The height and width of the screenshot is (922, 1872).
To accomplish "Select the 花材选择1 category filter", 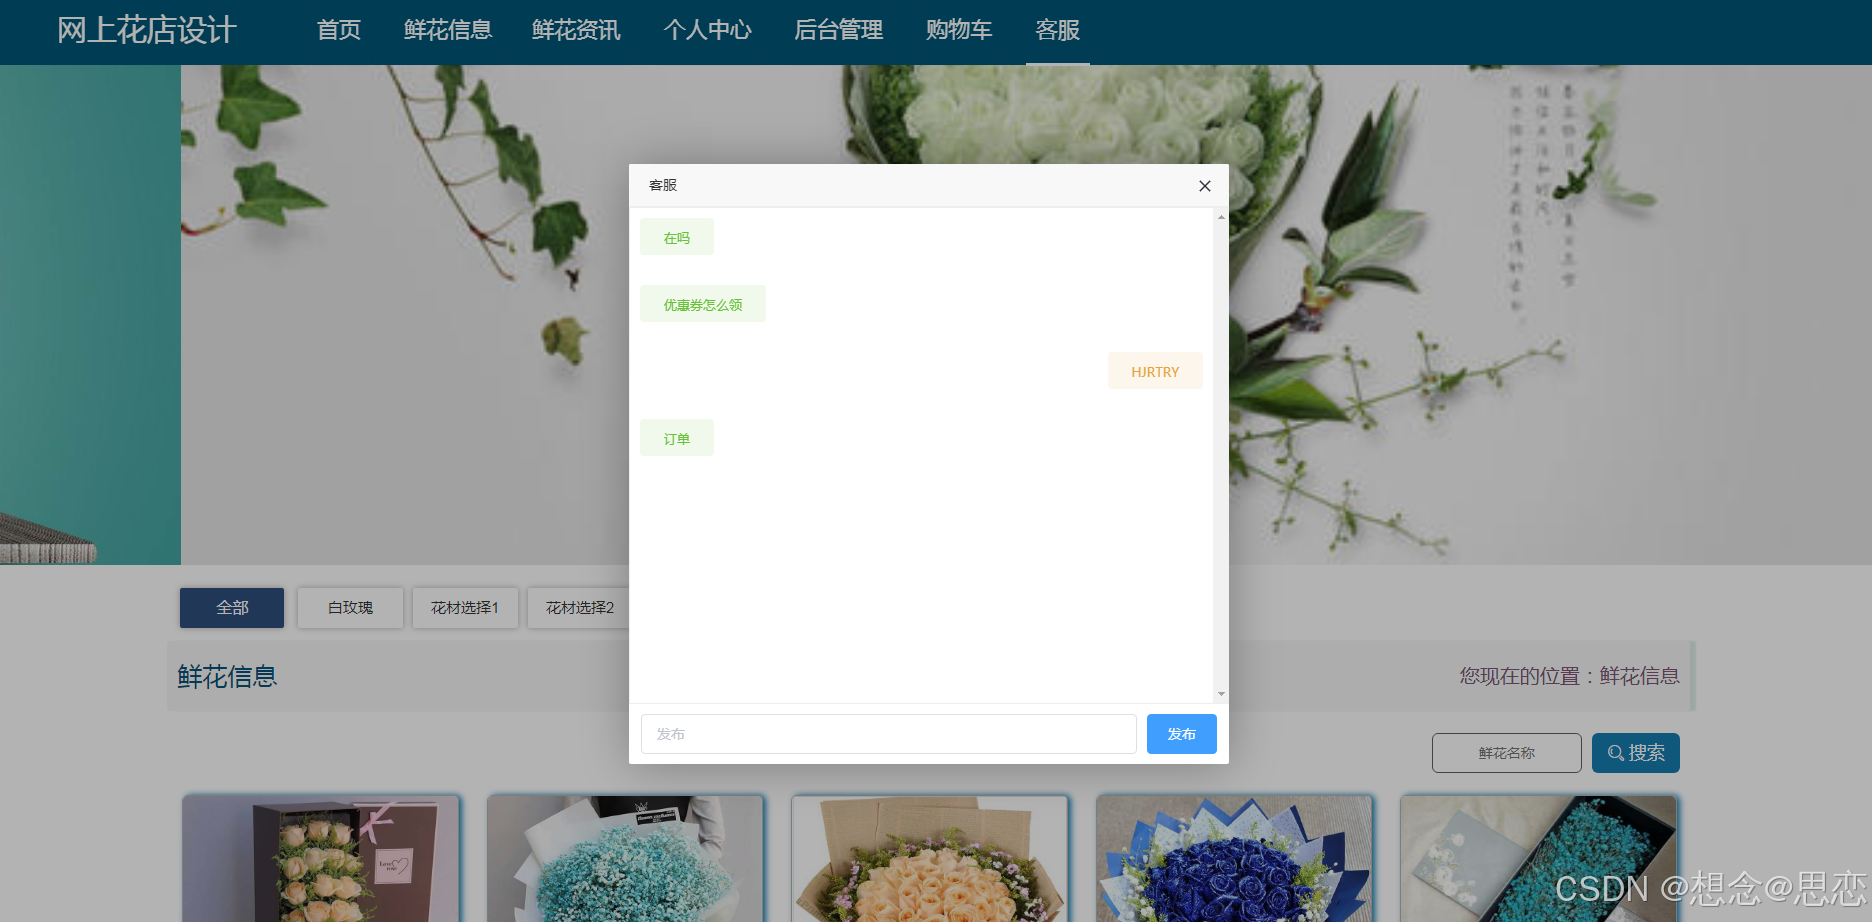I will pyautogui.click(x=465, y=608).
